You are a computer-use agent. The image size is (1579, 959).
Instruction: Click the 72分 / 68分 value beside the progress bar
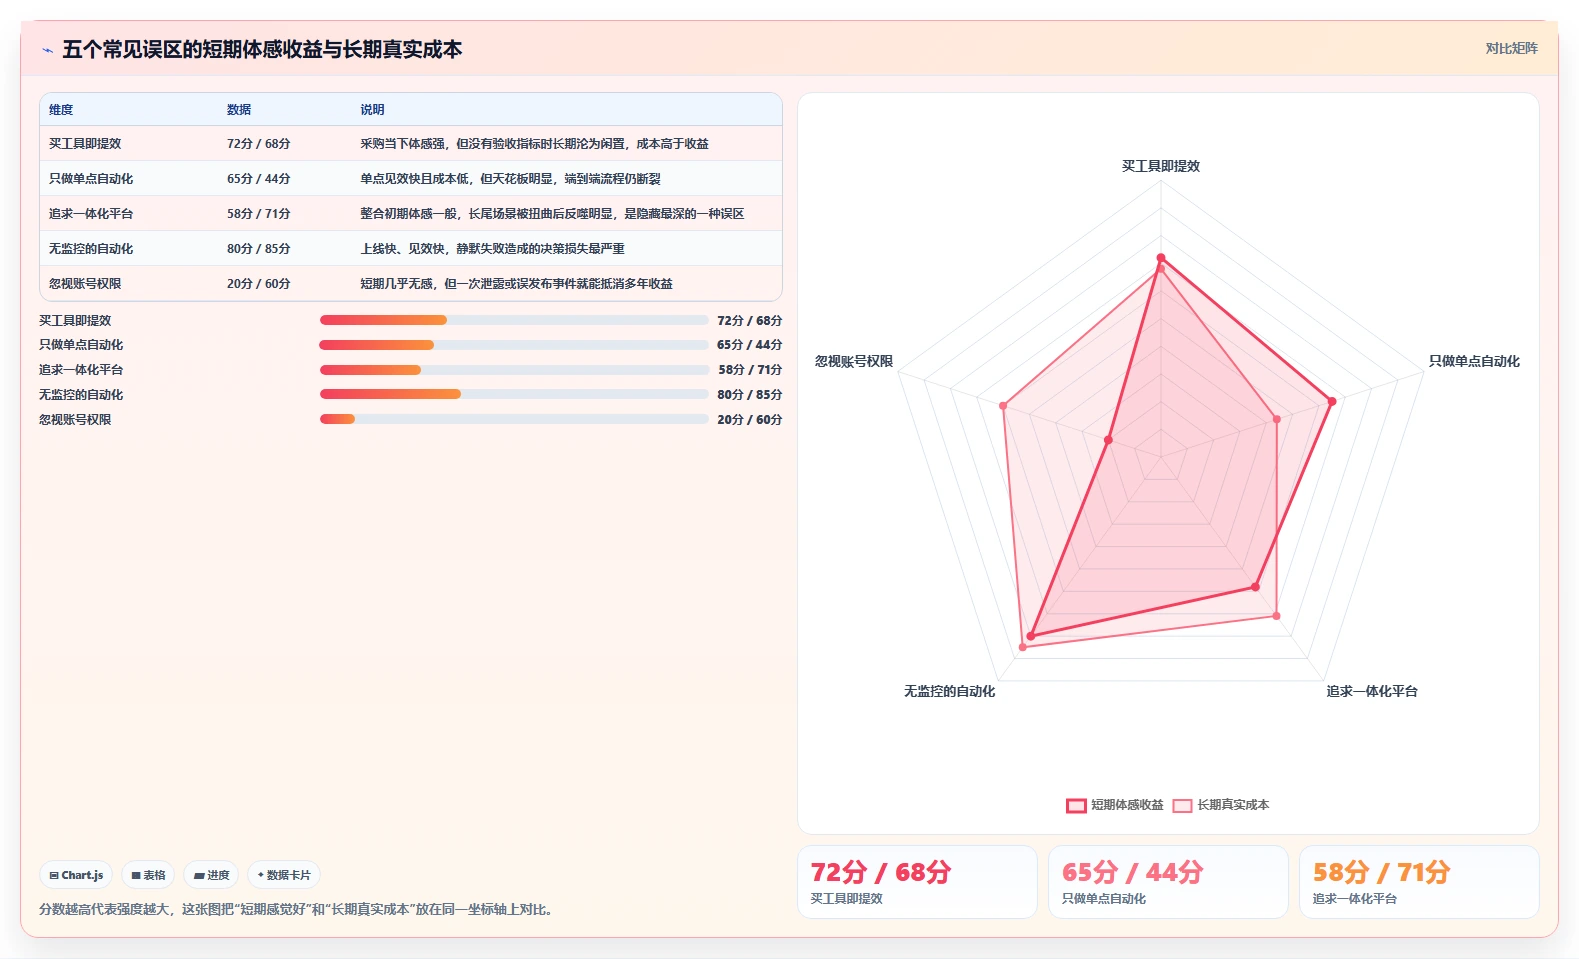click(x=749, y=321)
